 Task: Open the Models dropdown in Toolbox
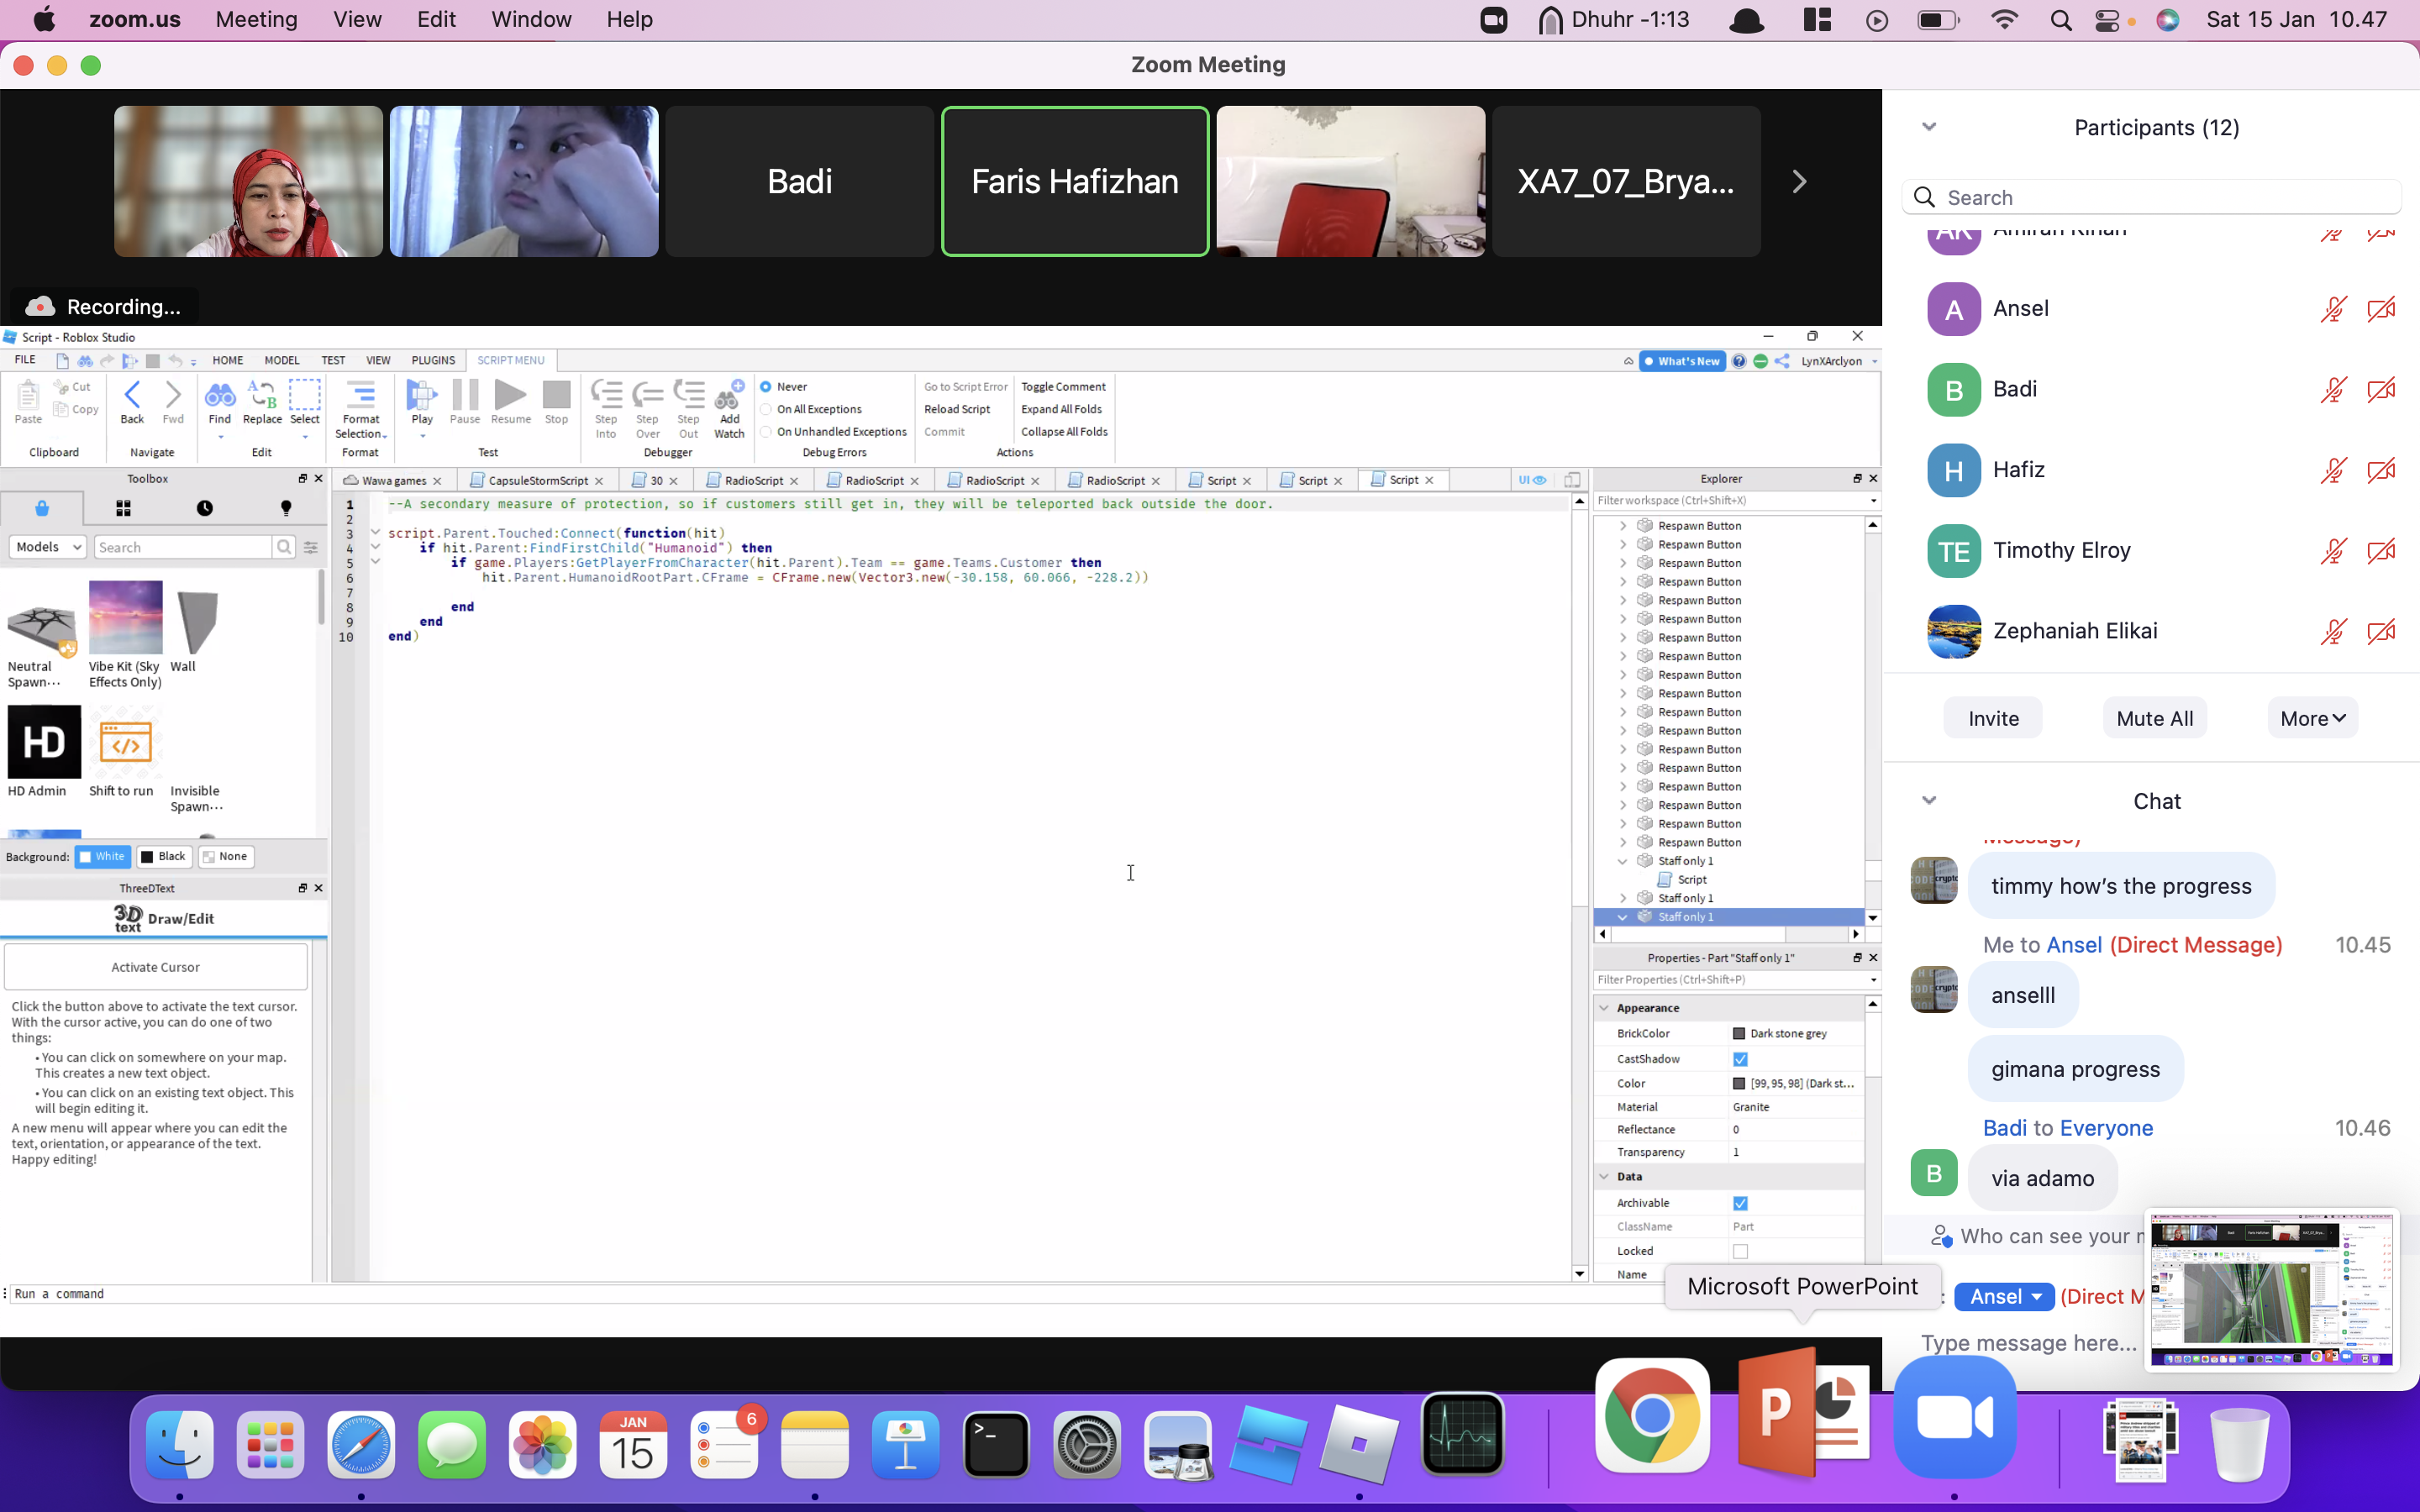click(x=47, y=547)
